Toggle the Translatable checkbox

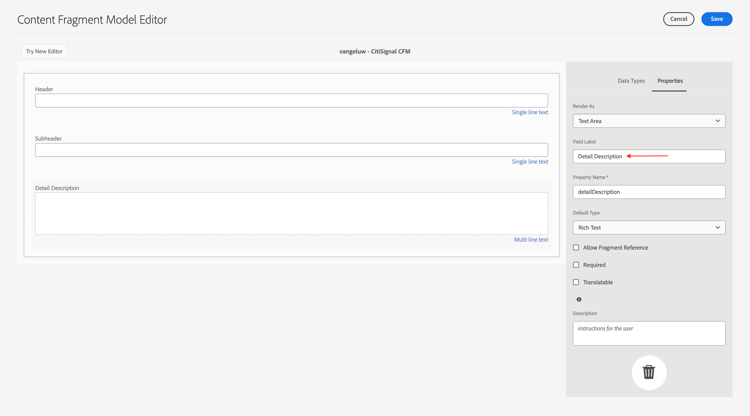576,282
